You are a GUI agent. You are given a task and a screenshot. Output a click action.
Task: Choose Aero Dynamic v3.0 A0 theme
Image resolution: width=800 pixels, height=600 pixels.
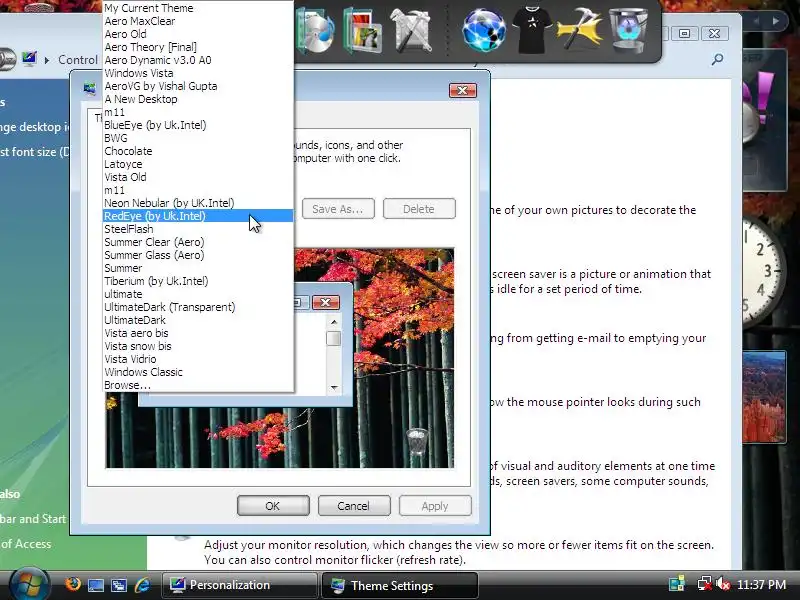198,60
